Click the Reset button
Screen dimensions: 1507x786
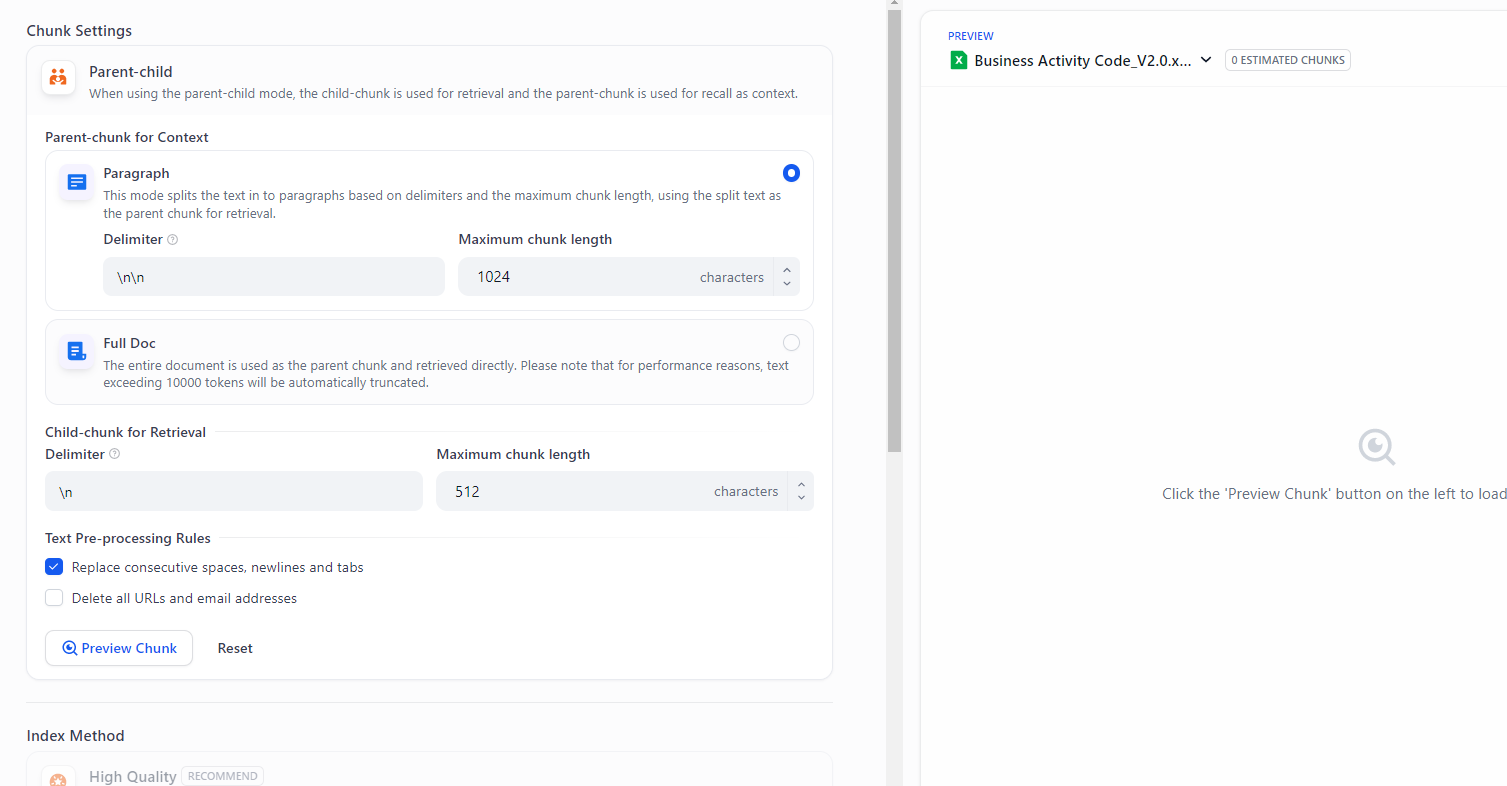235,648
